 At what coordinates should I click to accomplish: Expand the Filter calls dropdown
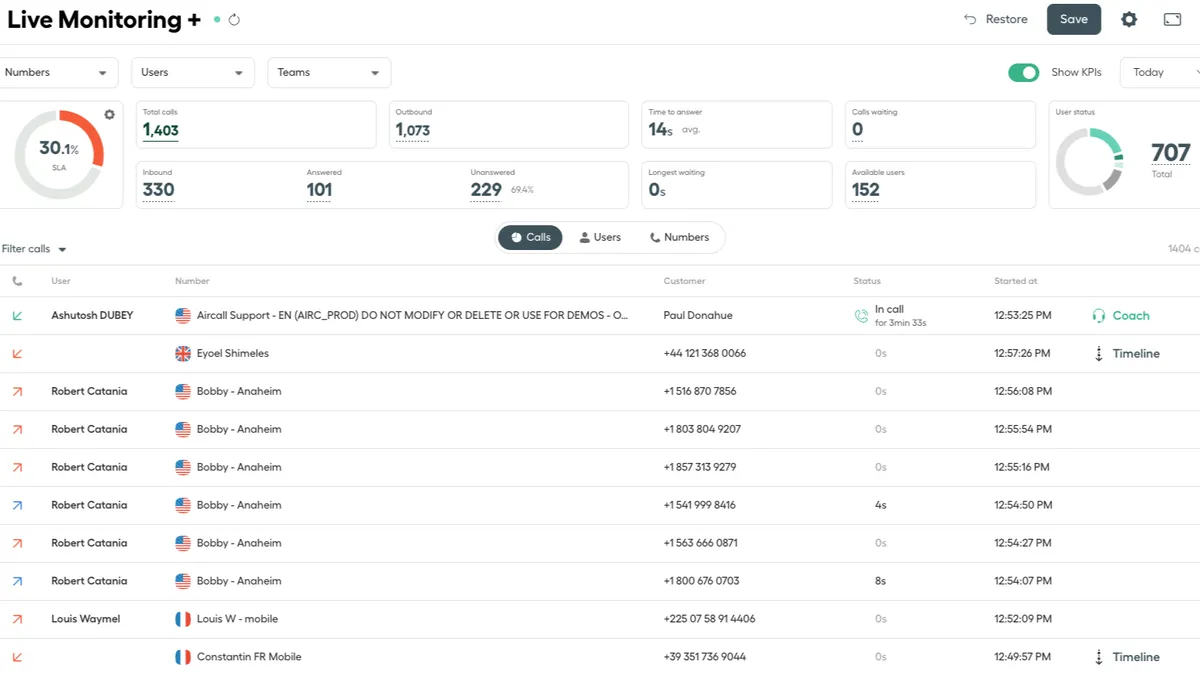click(x=34, y=249)
